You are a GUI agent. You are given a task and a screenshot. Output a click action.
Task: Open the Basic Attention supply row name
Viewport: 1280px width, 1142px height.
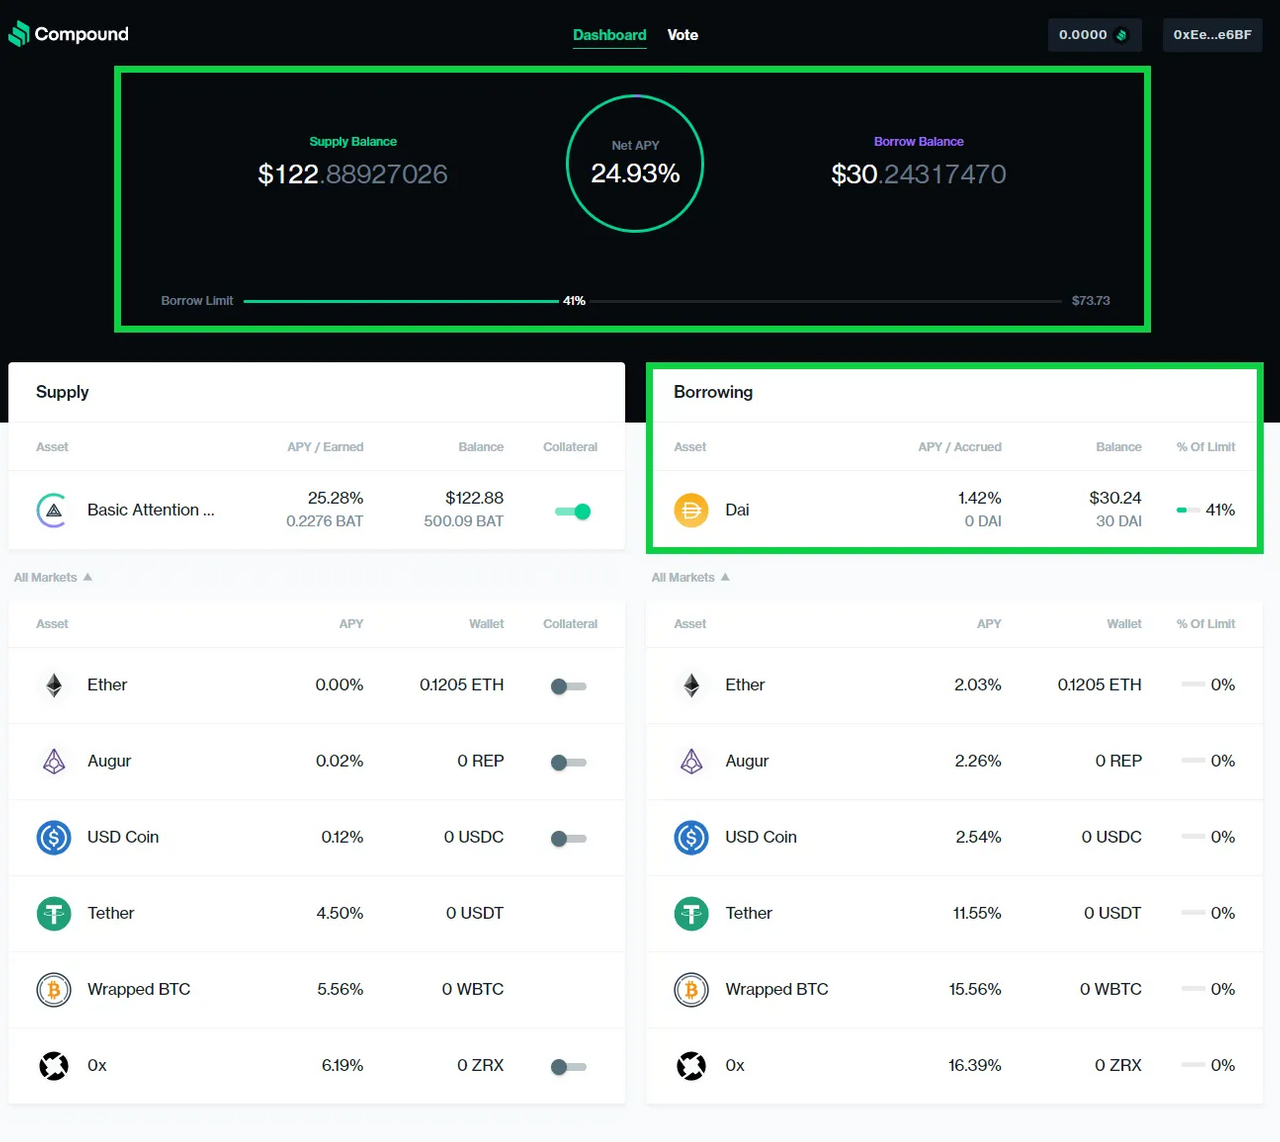[x=151, y=510]
